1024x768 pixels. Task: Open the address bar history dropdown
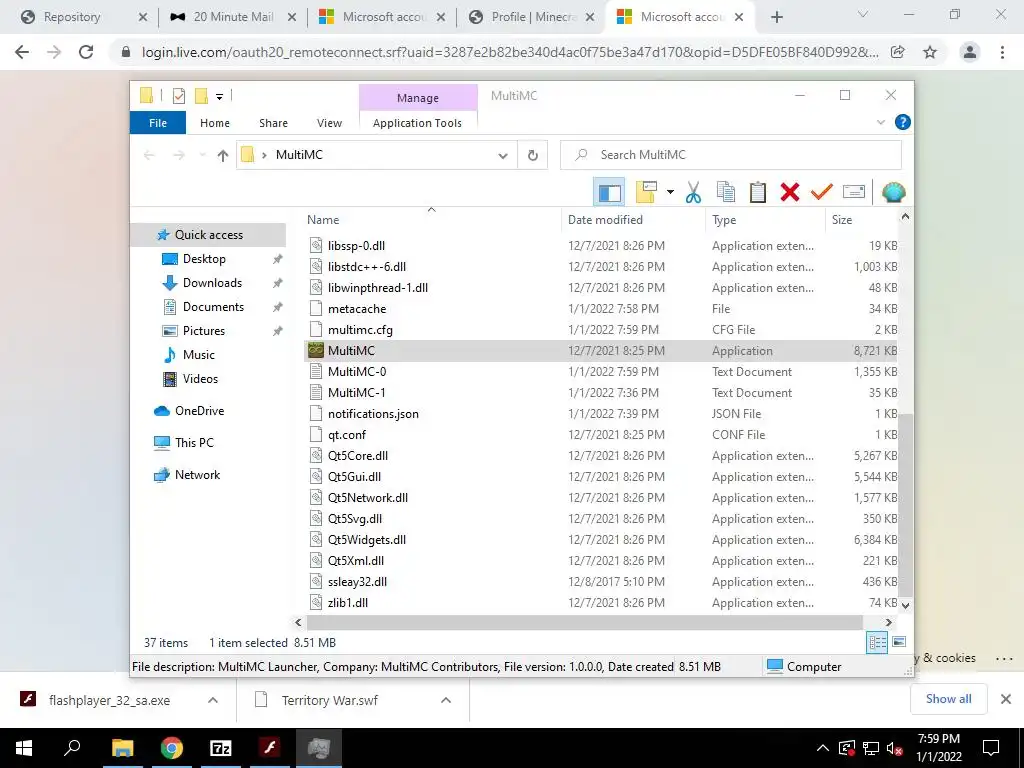tap(503, 155)
